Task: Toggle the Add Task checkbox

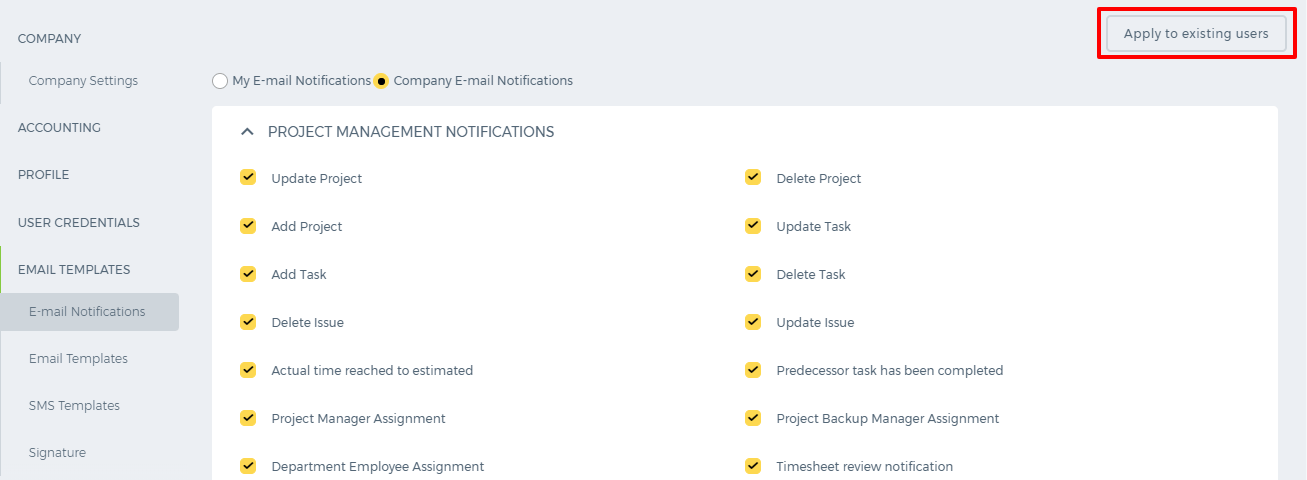Action: tap(248, 274)
